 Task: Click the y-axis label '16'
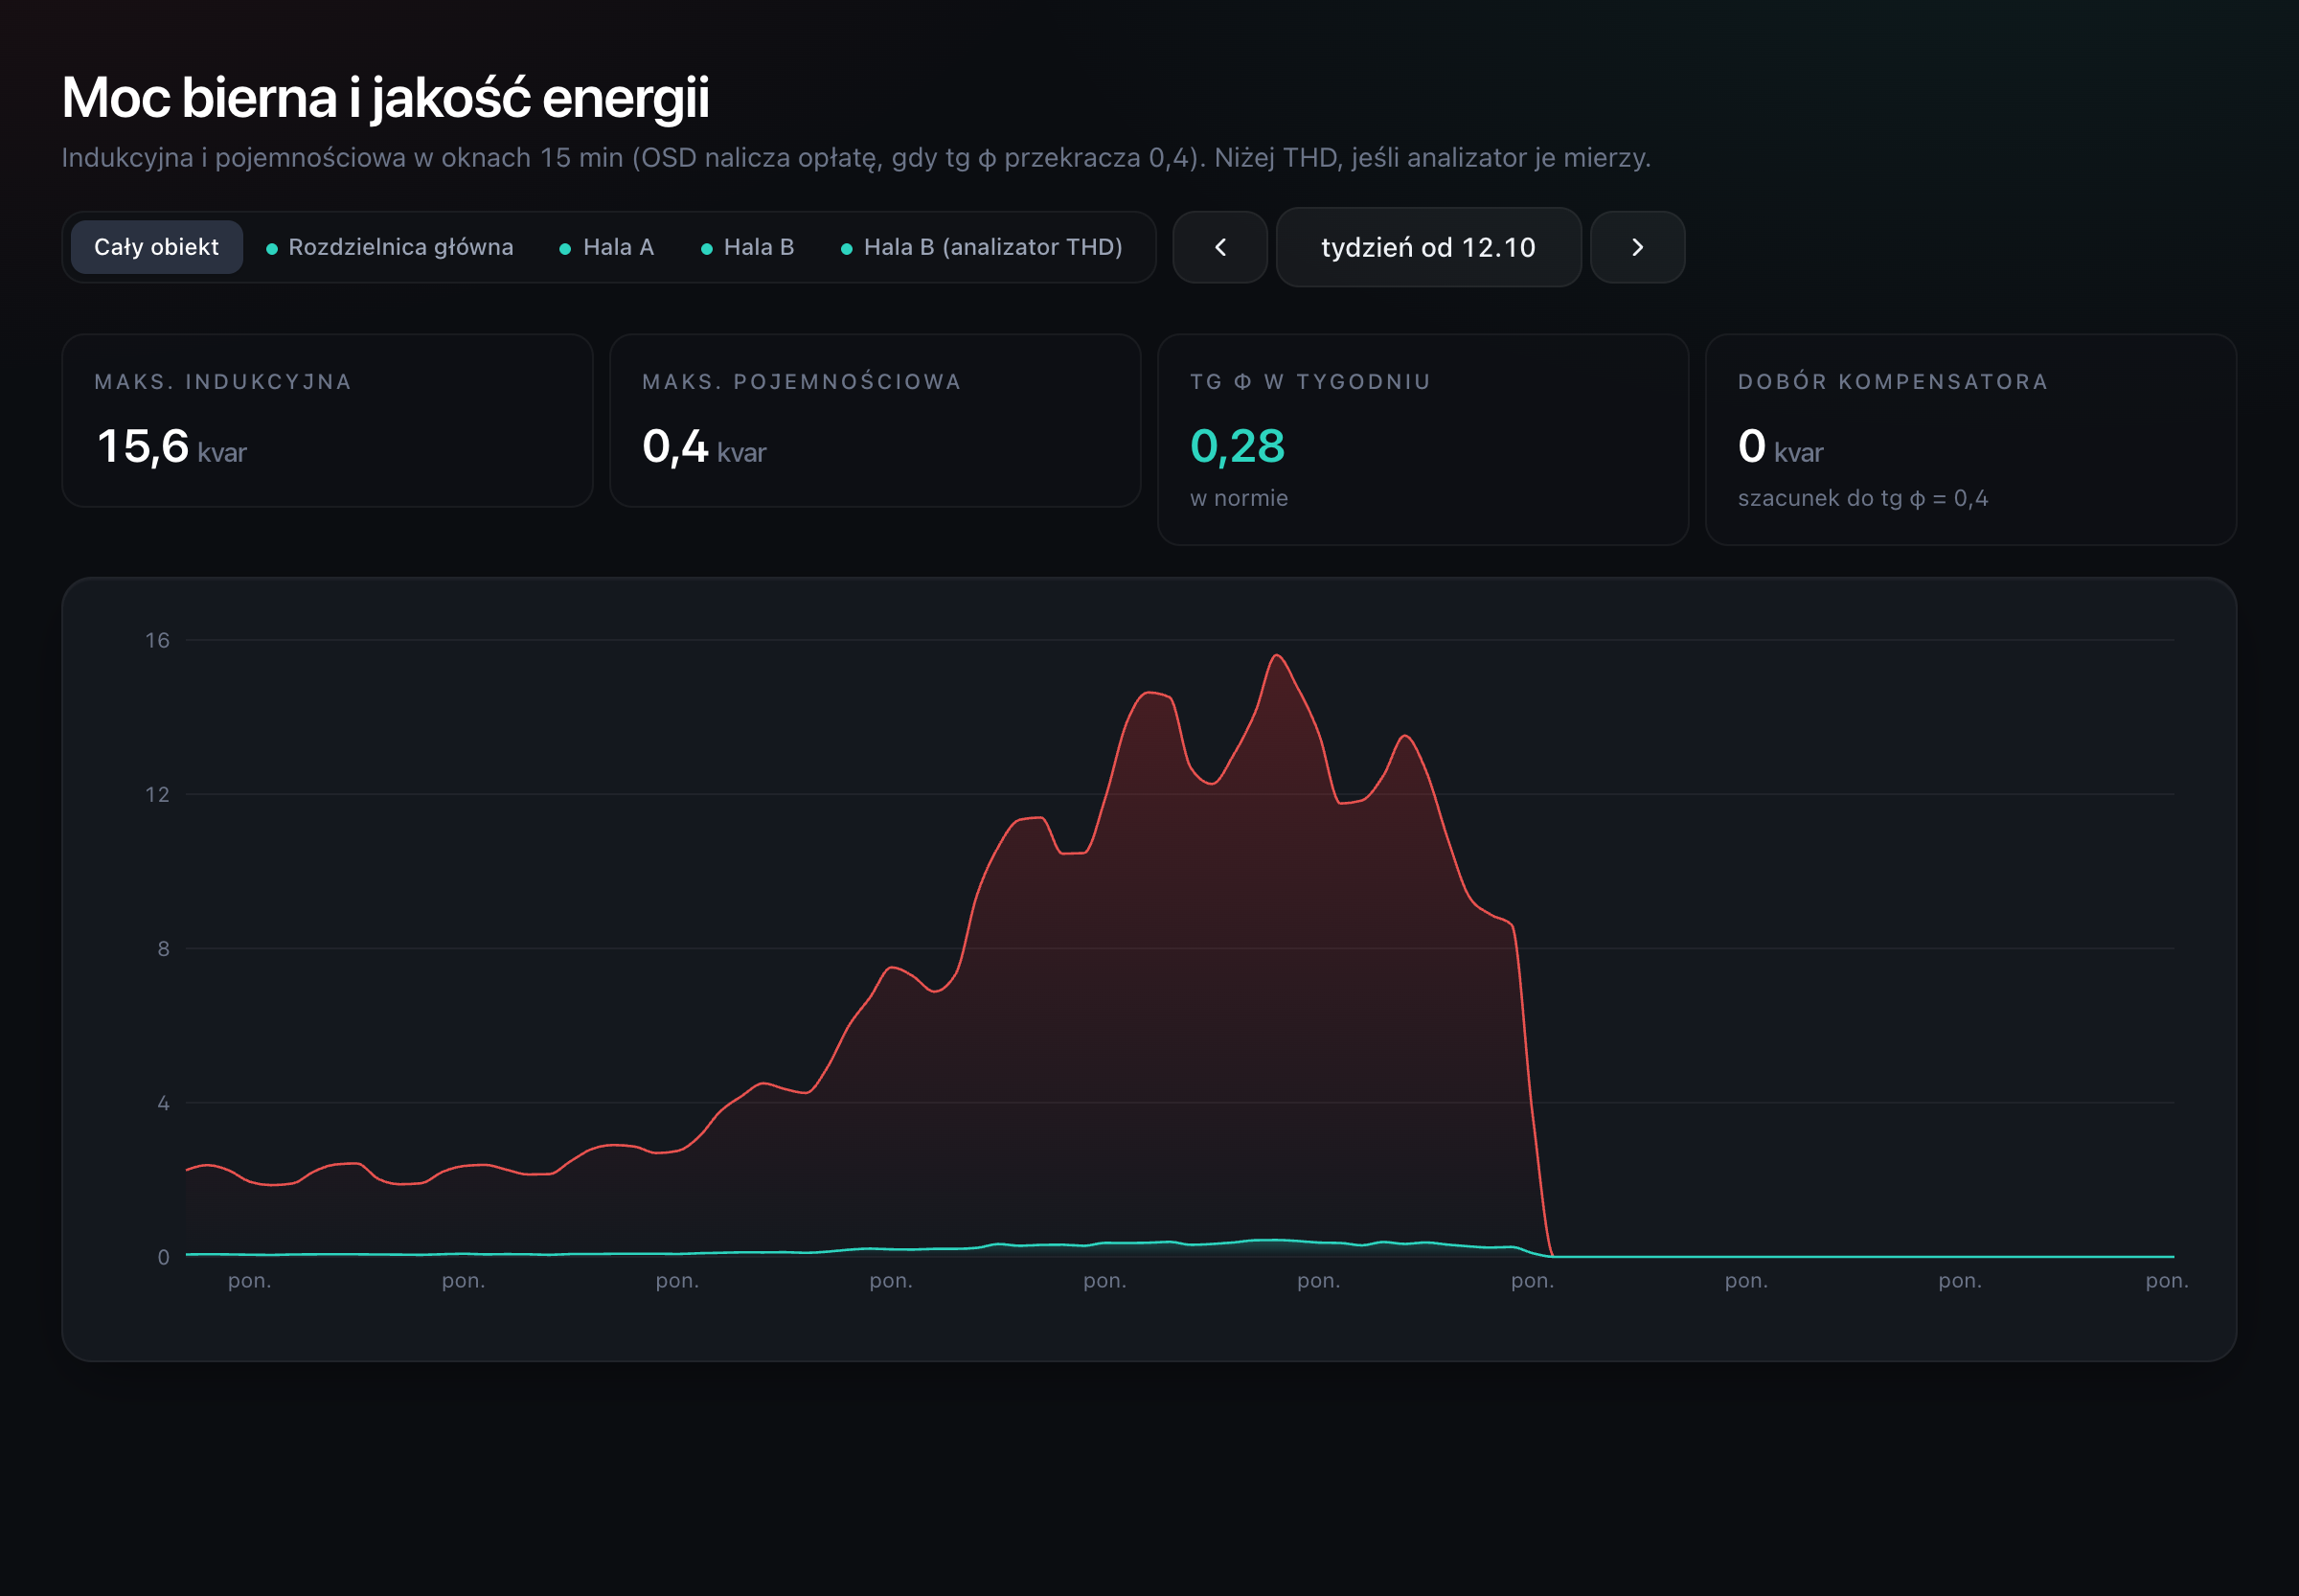158,640
